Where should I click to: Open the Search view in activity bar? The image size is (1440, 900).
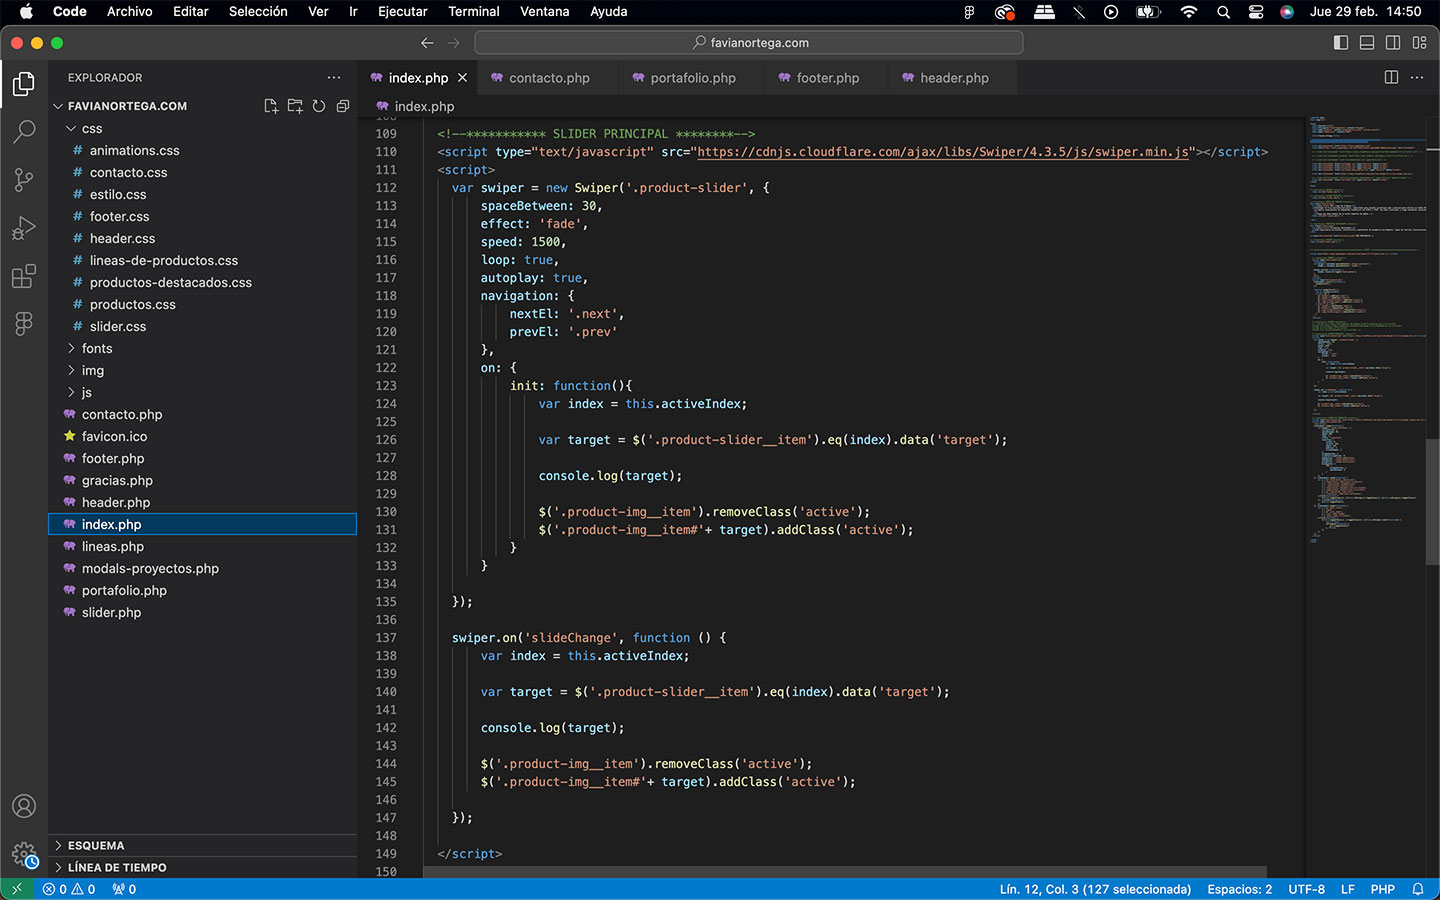point(24,131)
